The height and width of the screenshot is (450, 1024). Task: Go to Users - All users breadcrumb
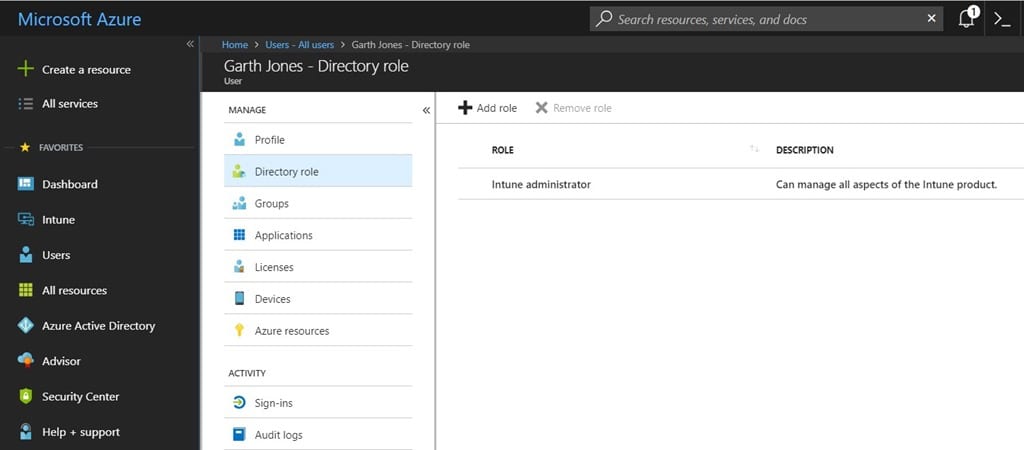coord(299,44)
